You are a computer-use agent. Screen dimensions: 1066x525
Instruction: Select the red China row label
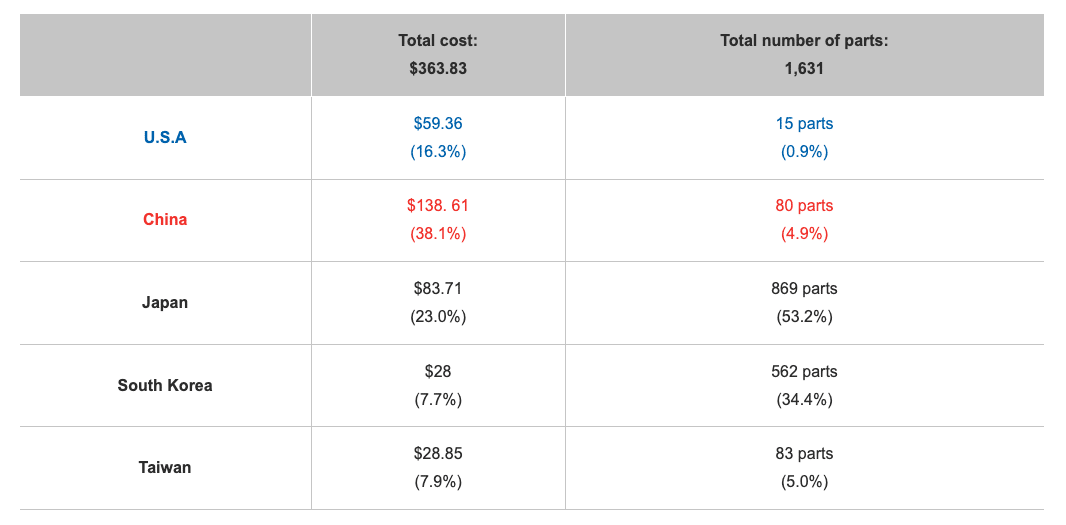coord(165,220)
